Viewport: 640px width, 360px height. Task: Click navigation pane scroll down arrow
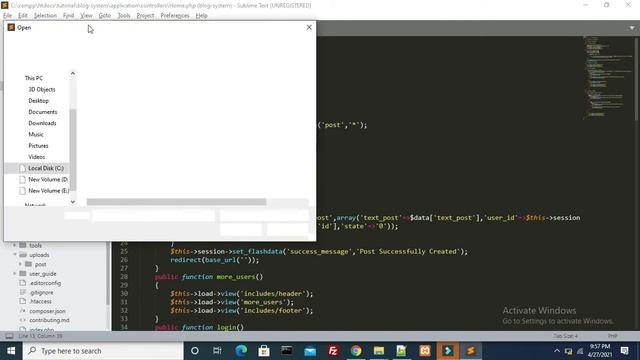(x=73, y=202)
